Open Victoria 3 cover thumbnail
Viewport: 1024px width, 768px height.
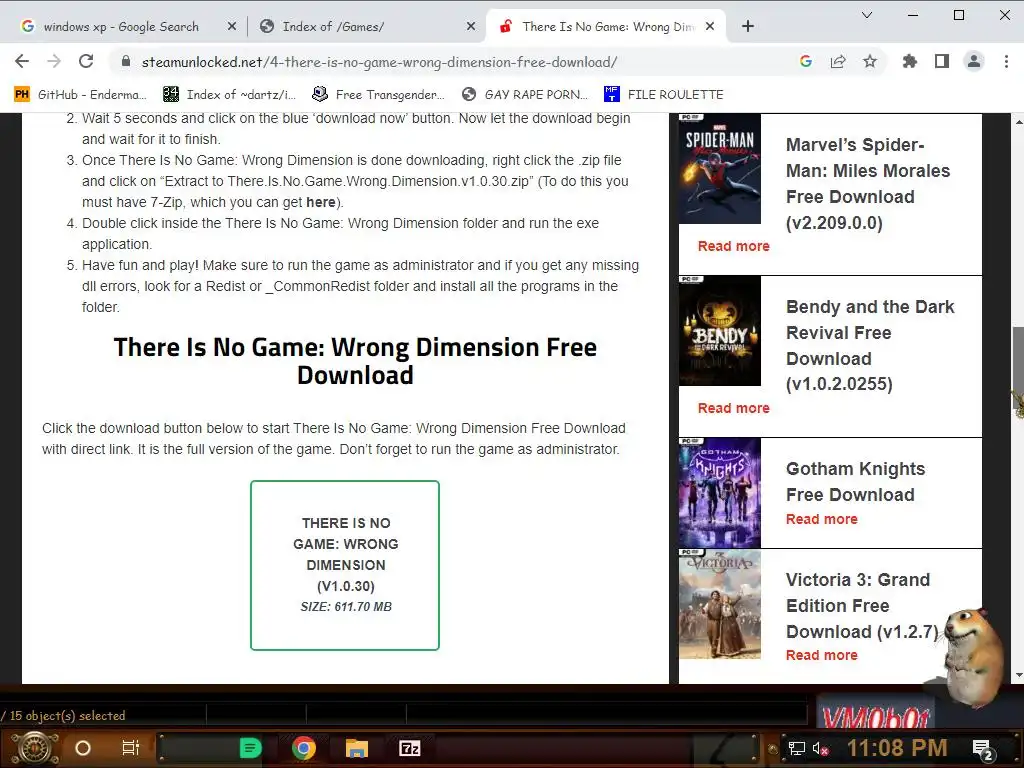point(720,604)
